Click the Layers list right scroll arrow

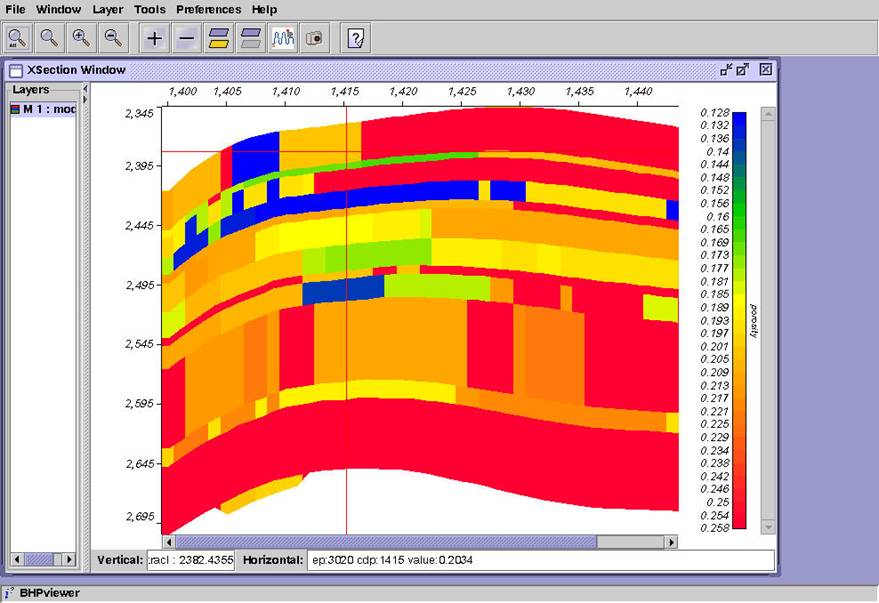(70, 559)
